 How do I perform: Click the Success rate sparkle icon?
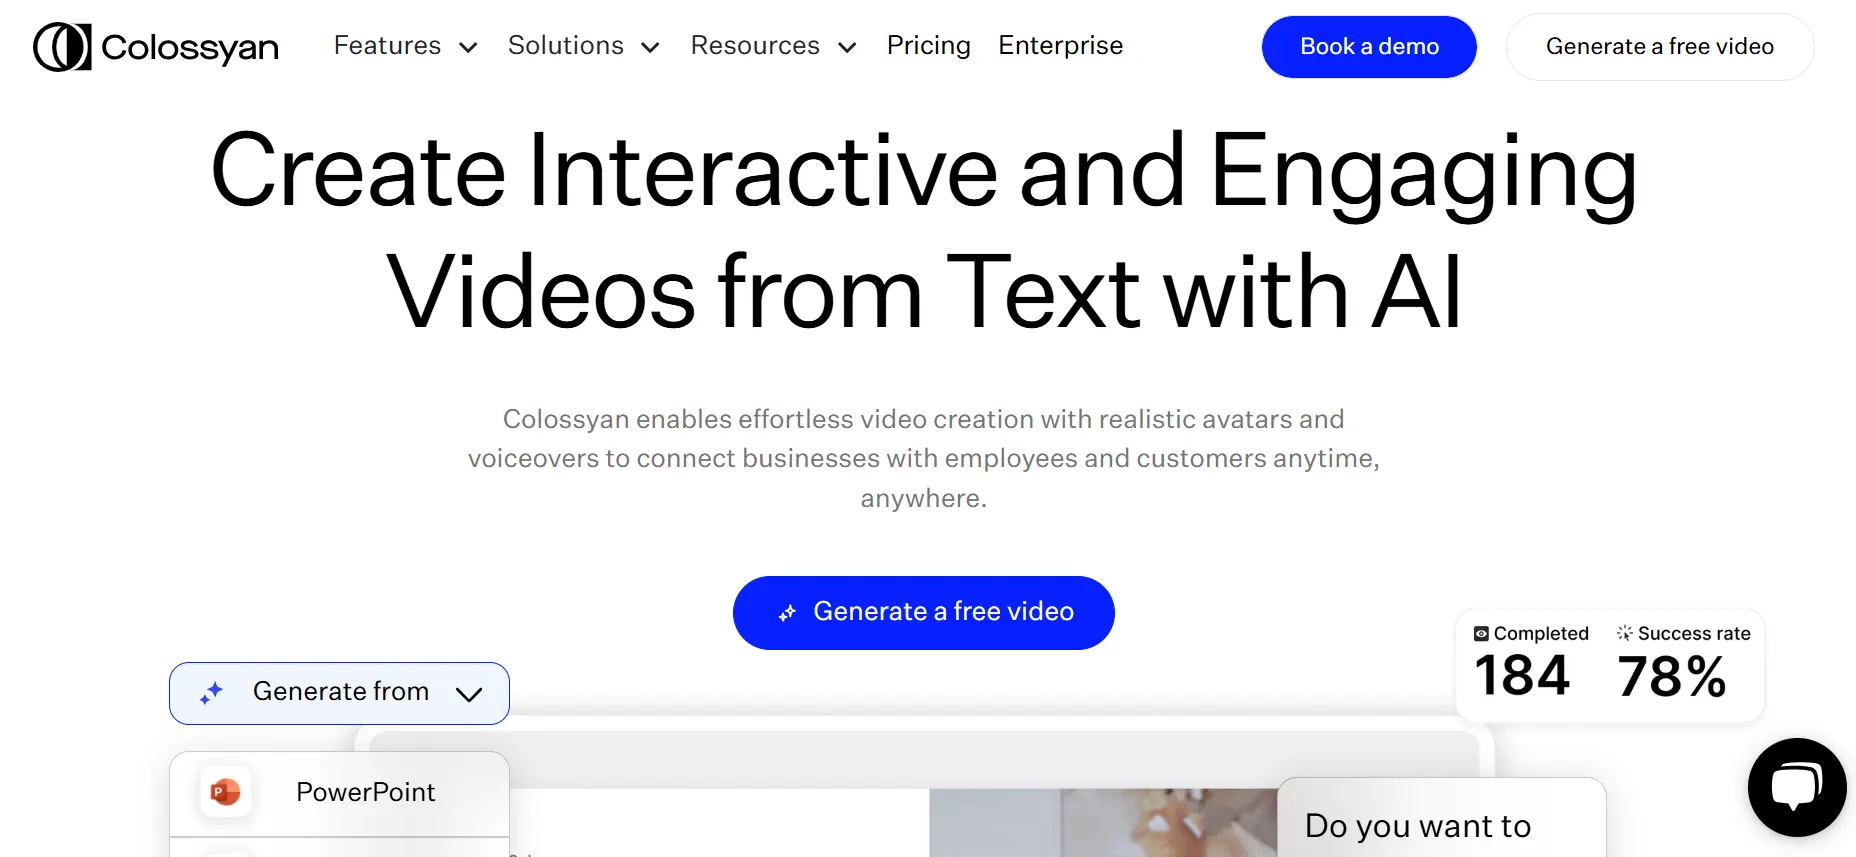pyautogui.click(x=1625, y=633)
